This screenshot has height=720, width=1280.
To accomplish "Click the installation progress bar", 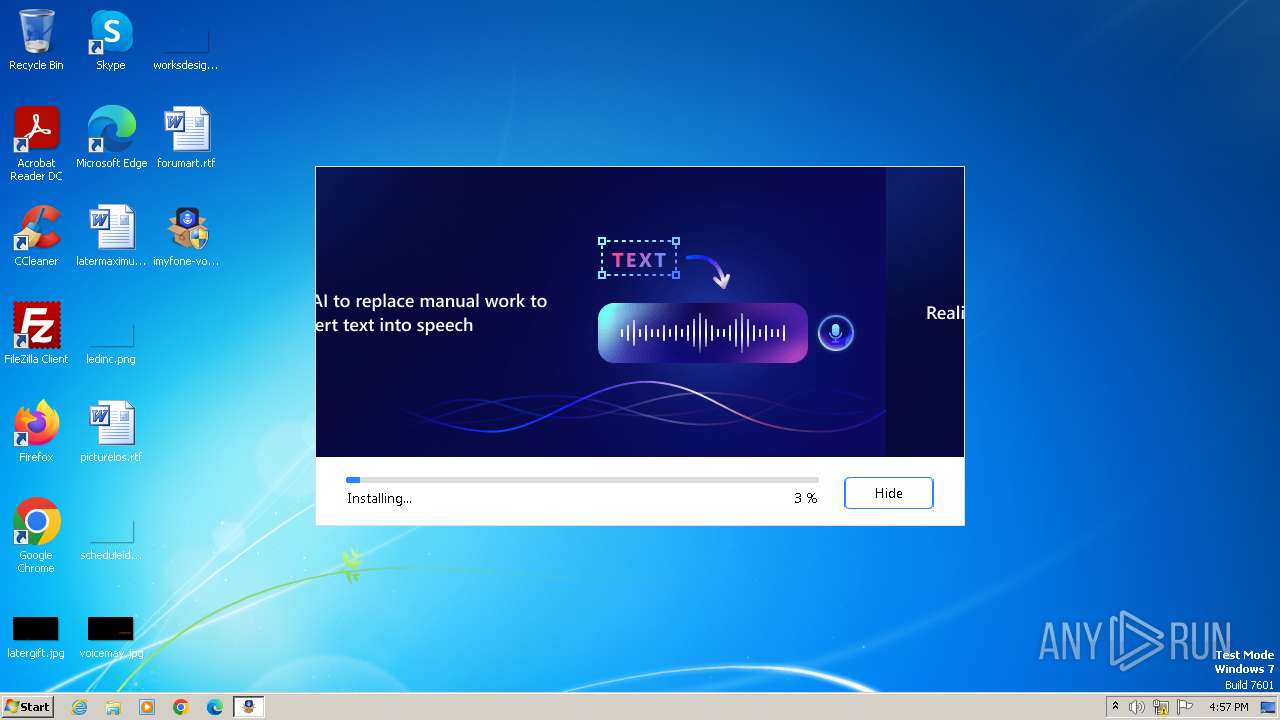I will tap(582, 481).
